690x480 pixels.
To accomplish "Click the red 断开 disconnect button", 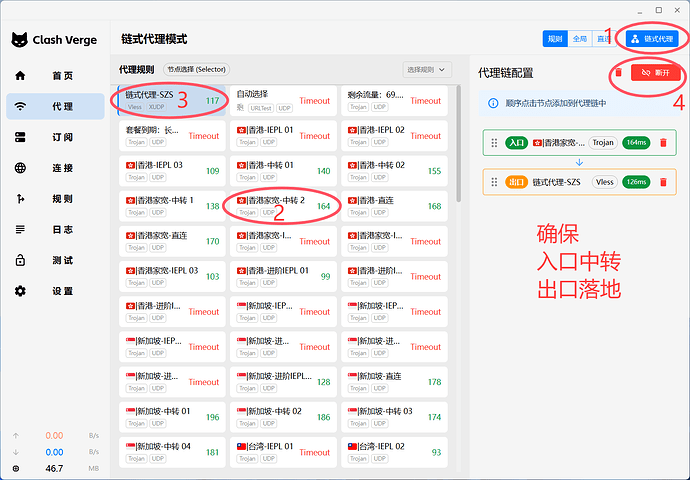I will (x=656, y=73).
